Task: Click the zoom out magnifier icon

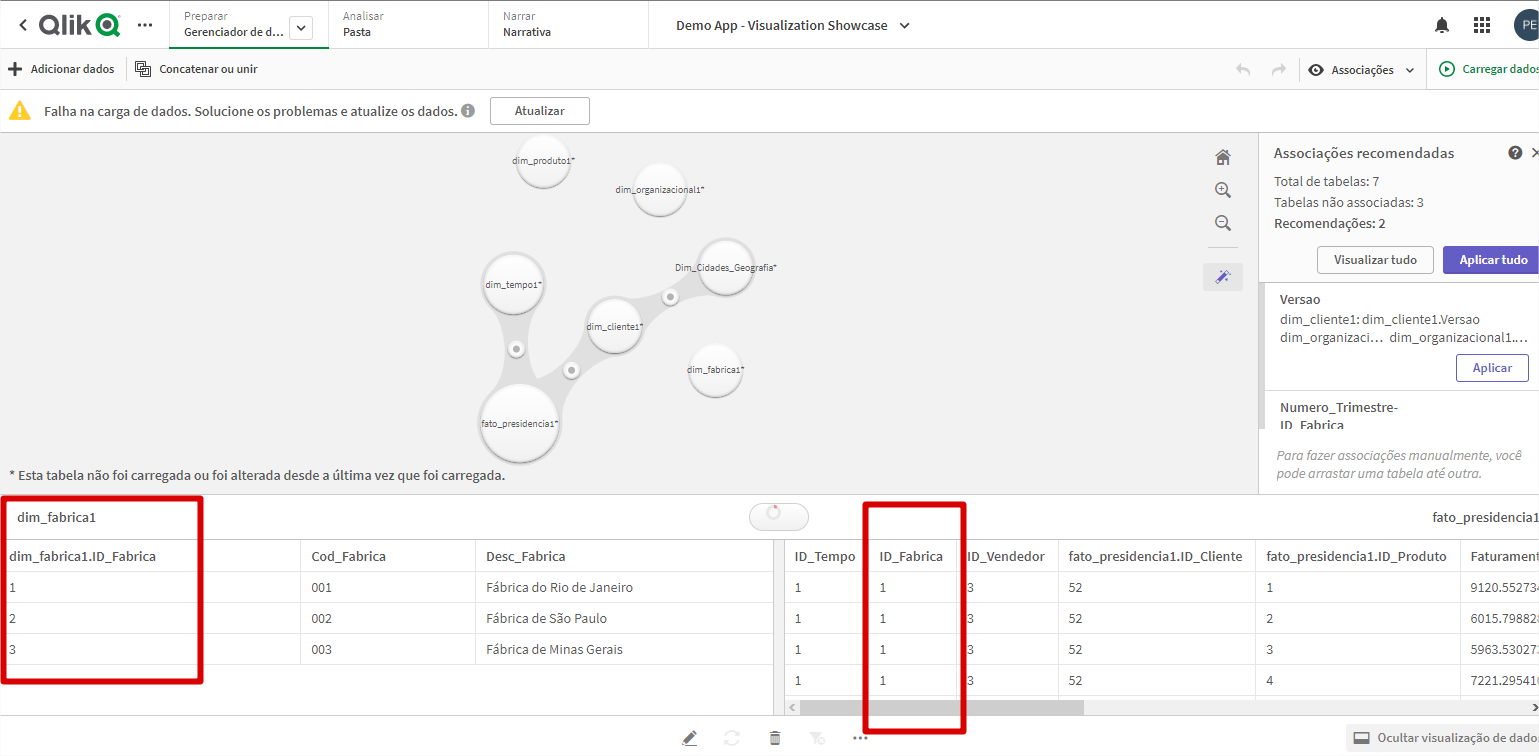Action: click(x=1222, y=223)
